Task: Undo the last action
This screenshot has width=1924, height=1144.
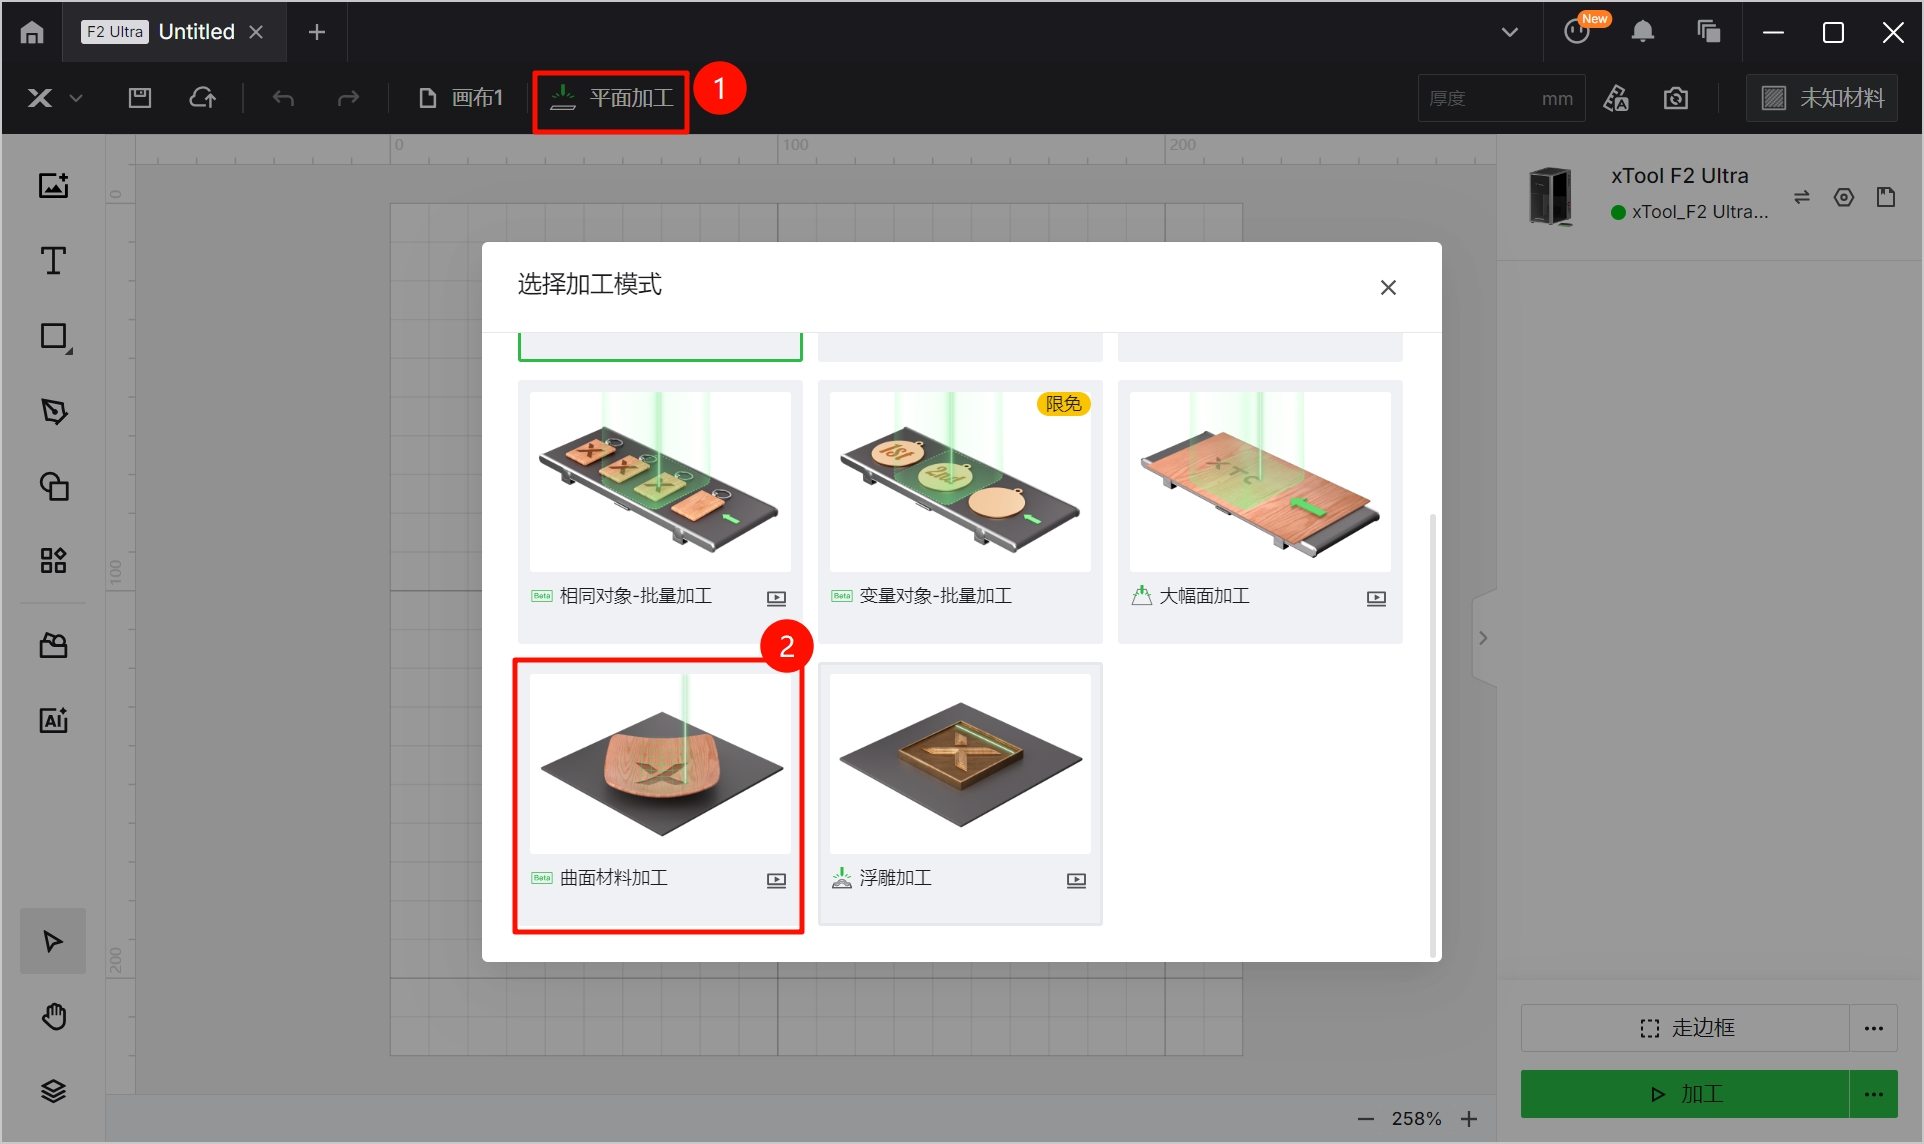Action: (x=283, y=98)
